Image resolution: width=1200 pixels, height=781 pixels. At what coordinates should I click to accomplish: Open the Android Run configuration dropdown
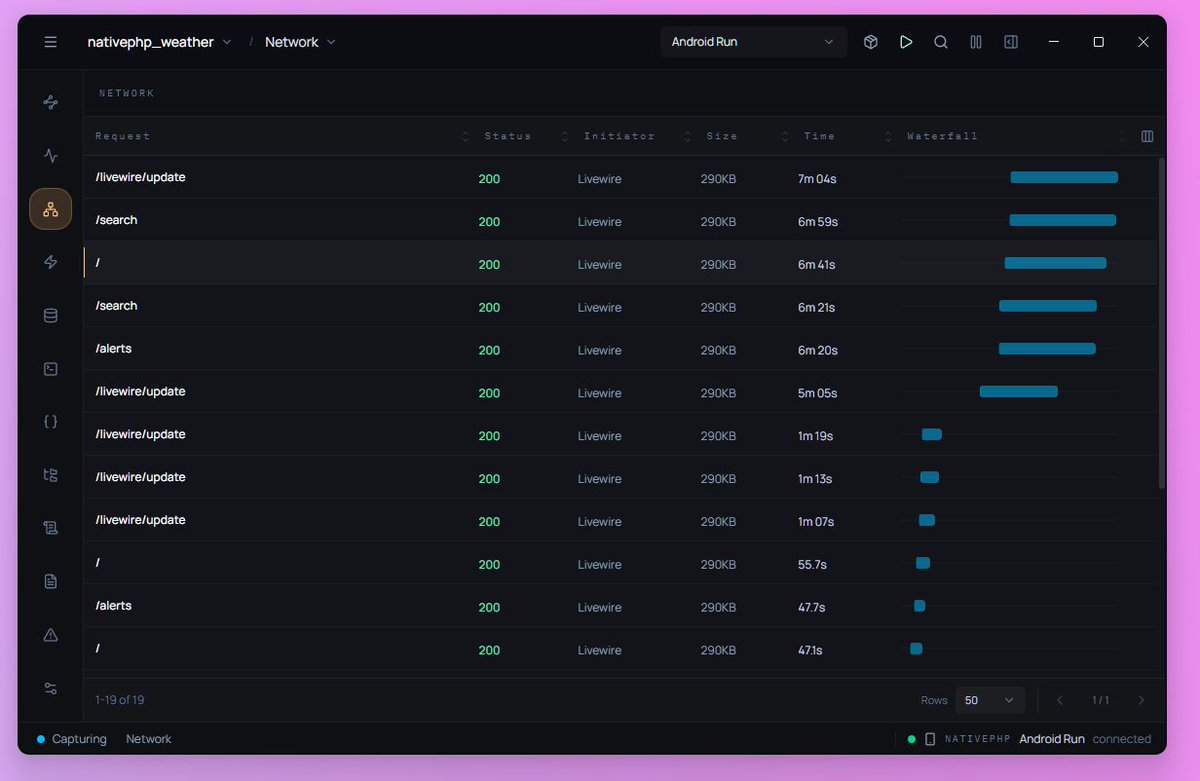pos(753,42)
